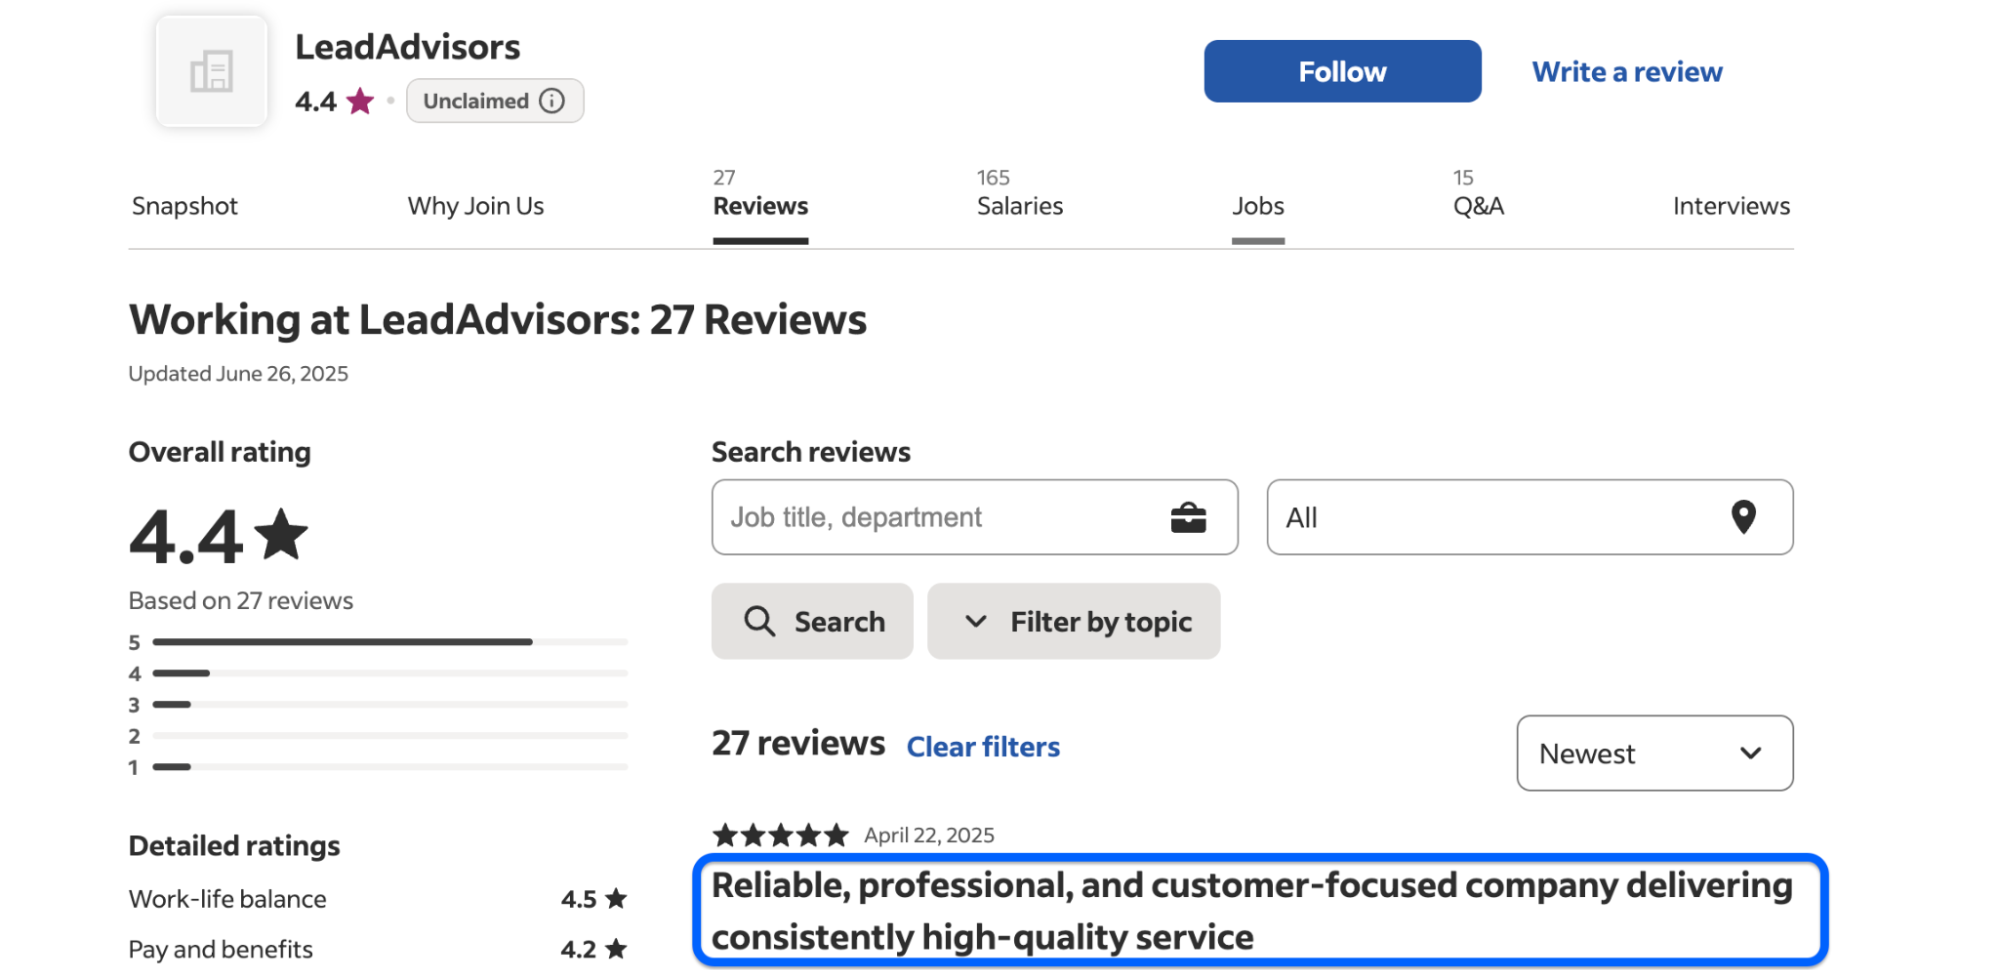Open the Interviews tab
Screen dimensions: 1999x971
point(1731,206)
